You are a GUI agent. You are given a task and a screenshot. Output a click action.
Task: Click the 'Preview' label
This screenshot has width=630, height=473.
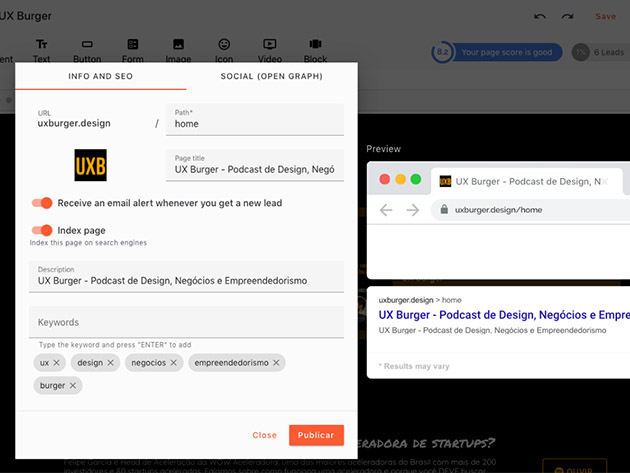click(x=383, y=149)
